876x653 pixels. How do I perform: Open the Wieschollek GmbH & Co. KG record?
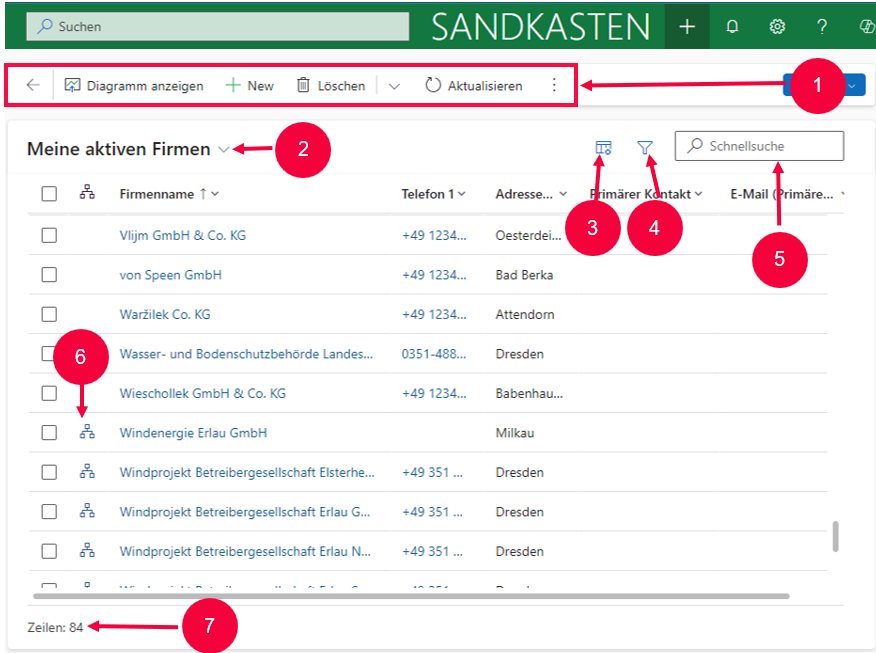[202, 393]
